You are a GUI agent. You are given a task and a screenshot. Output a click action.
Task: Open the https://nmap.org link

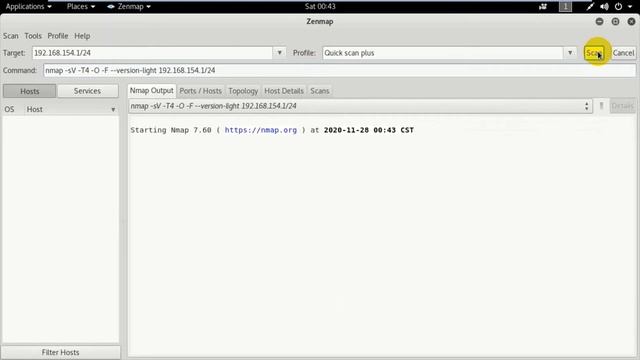261,130
